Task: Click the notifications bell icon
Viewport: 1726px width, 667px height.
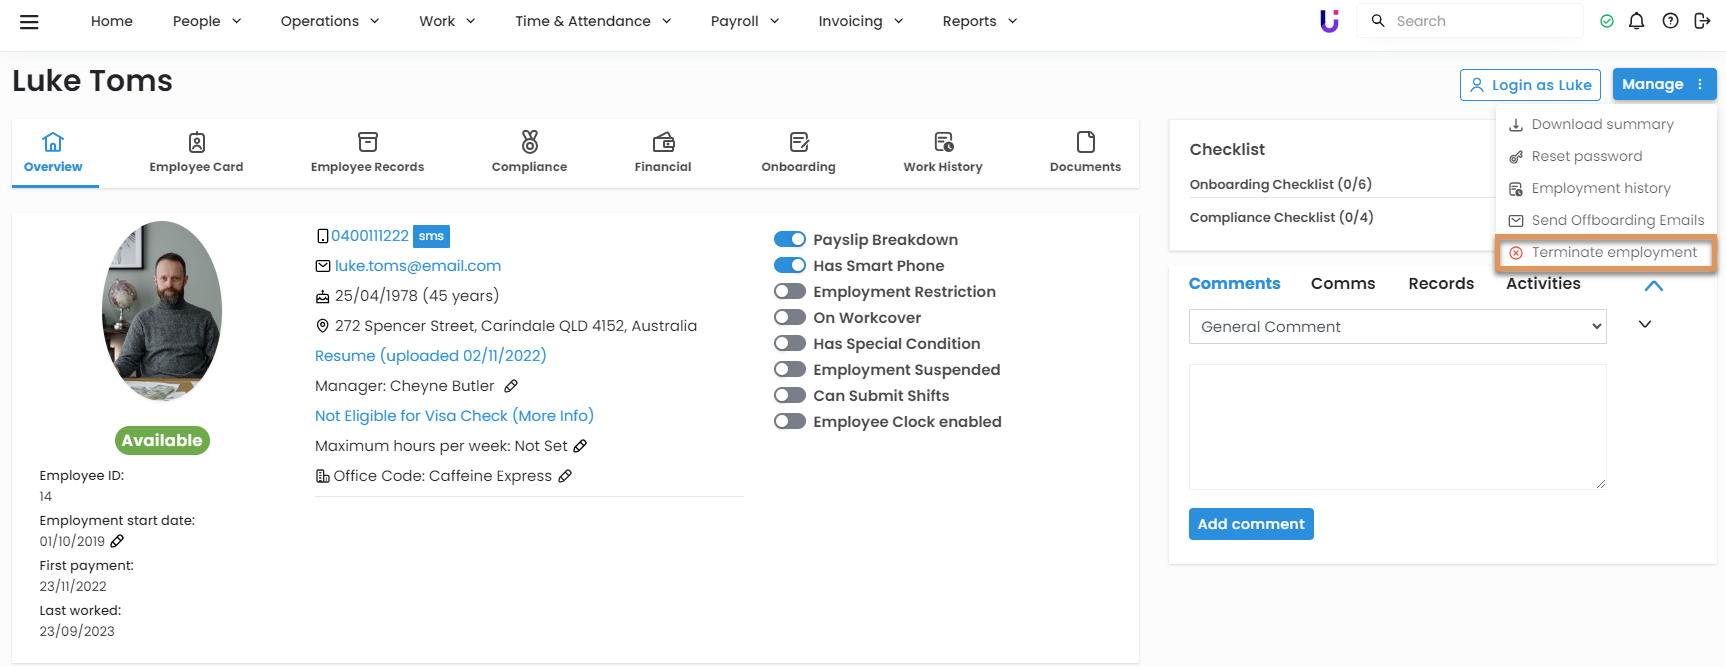Action: click(1636, 21)
